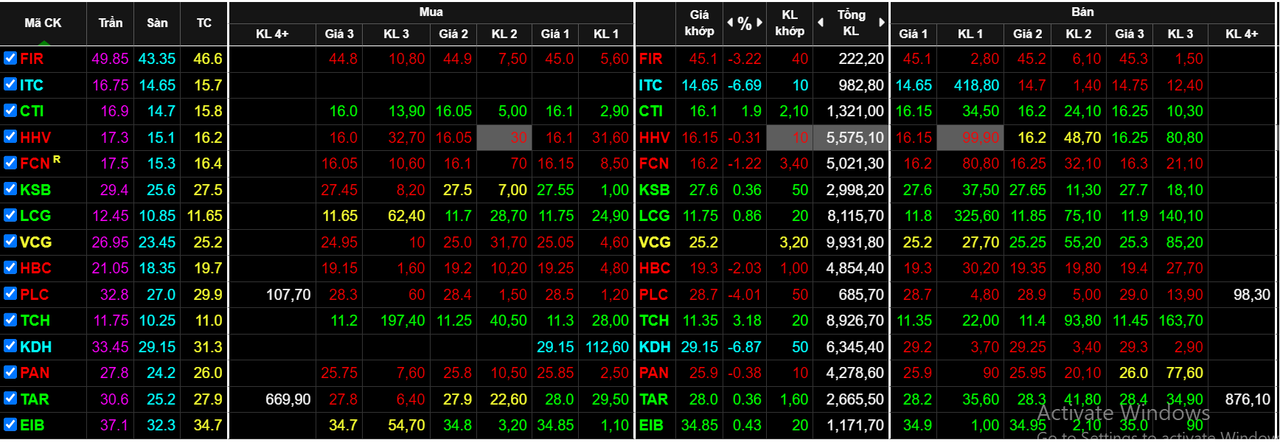Toggle the EIB row checkbox
The image size is (1280, 442).
10,424
